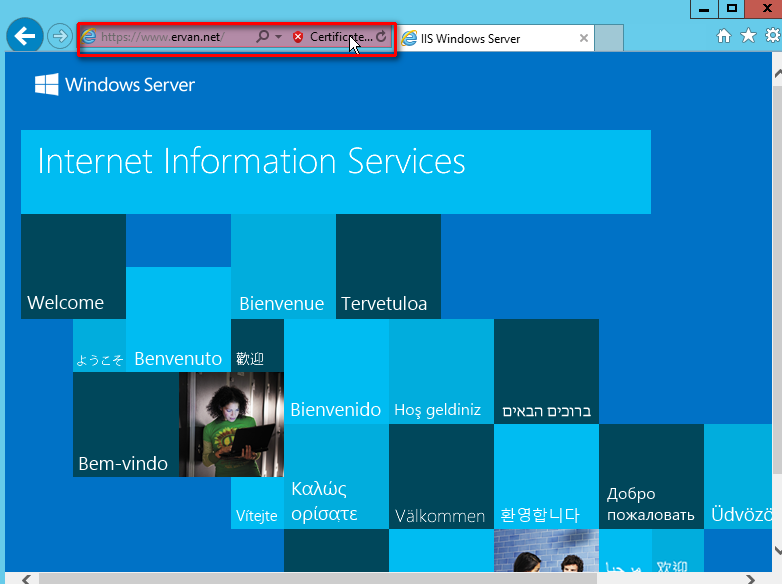The height and width of the screenshot is (584, 782).
Task: Click the IE page icon in address bar
Action: [x=89, y=36]
